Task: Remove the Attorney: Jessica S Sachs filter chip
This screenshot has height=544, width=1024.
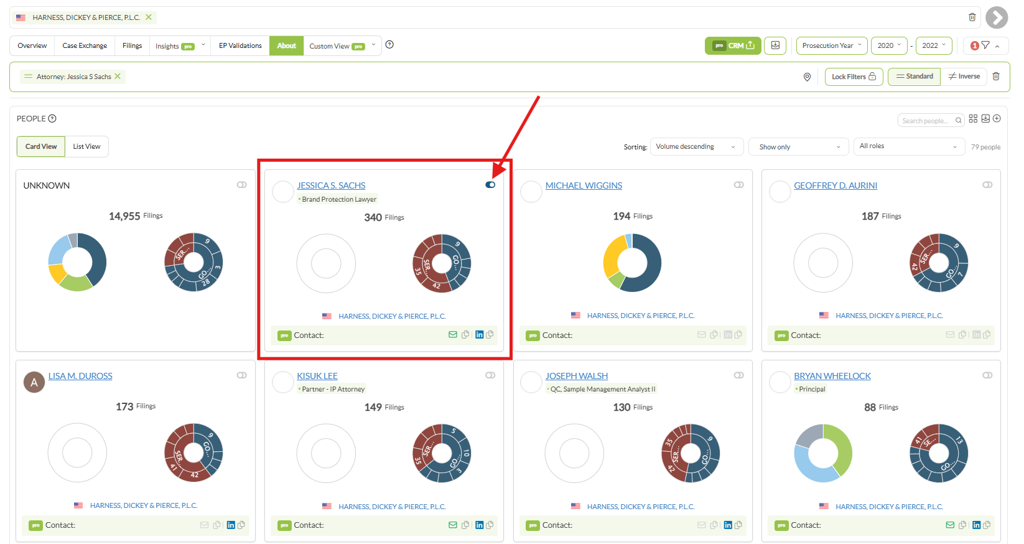Action: [x=118, y=76]
